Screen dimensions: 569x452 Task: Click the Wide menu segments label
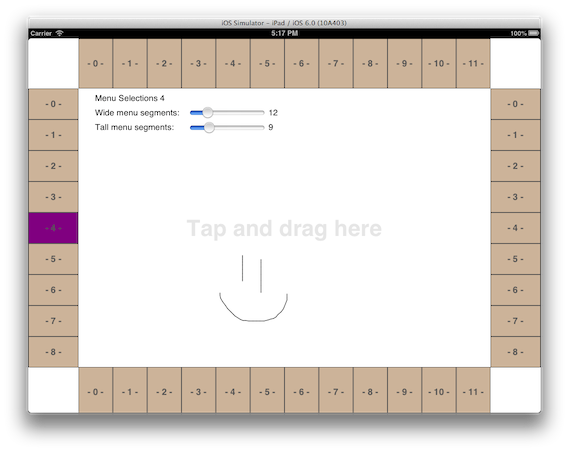pyautogui.click(x=137, y=113)
